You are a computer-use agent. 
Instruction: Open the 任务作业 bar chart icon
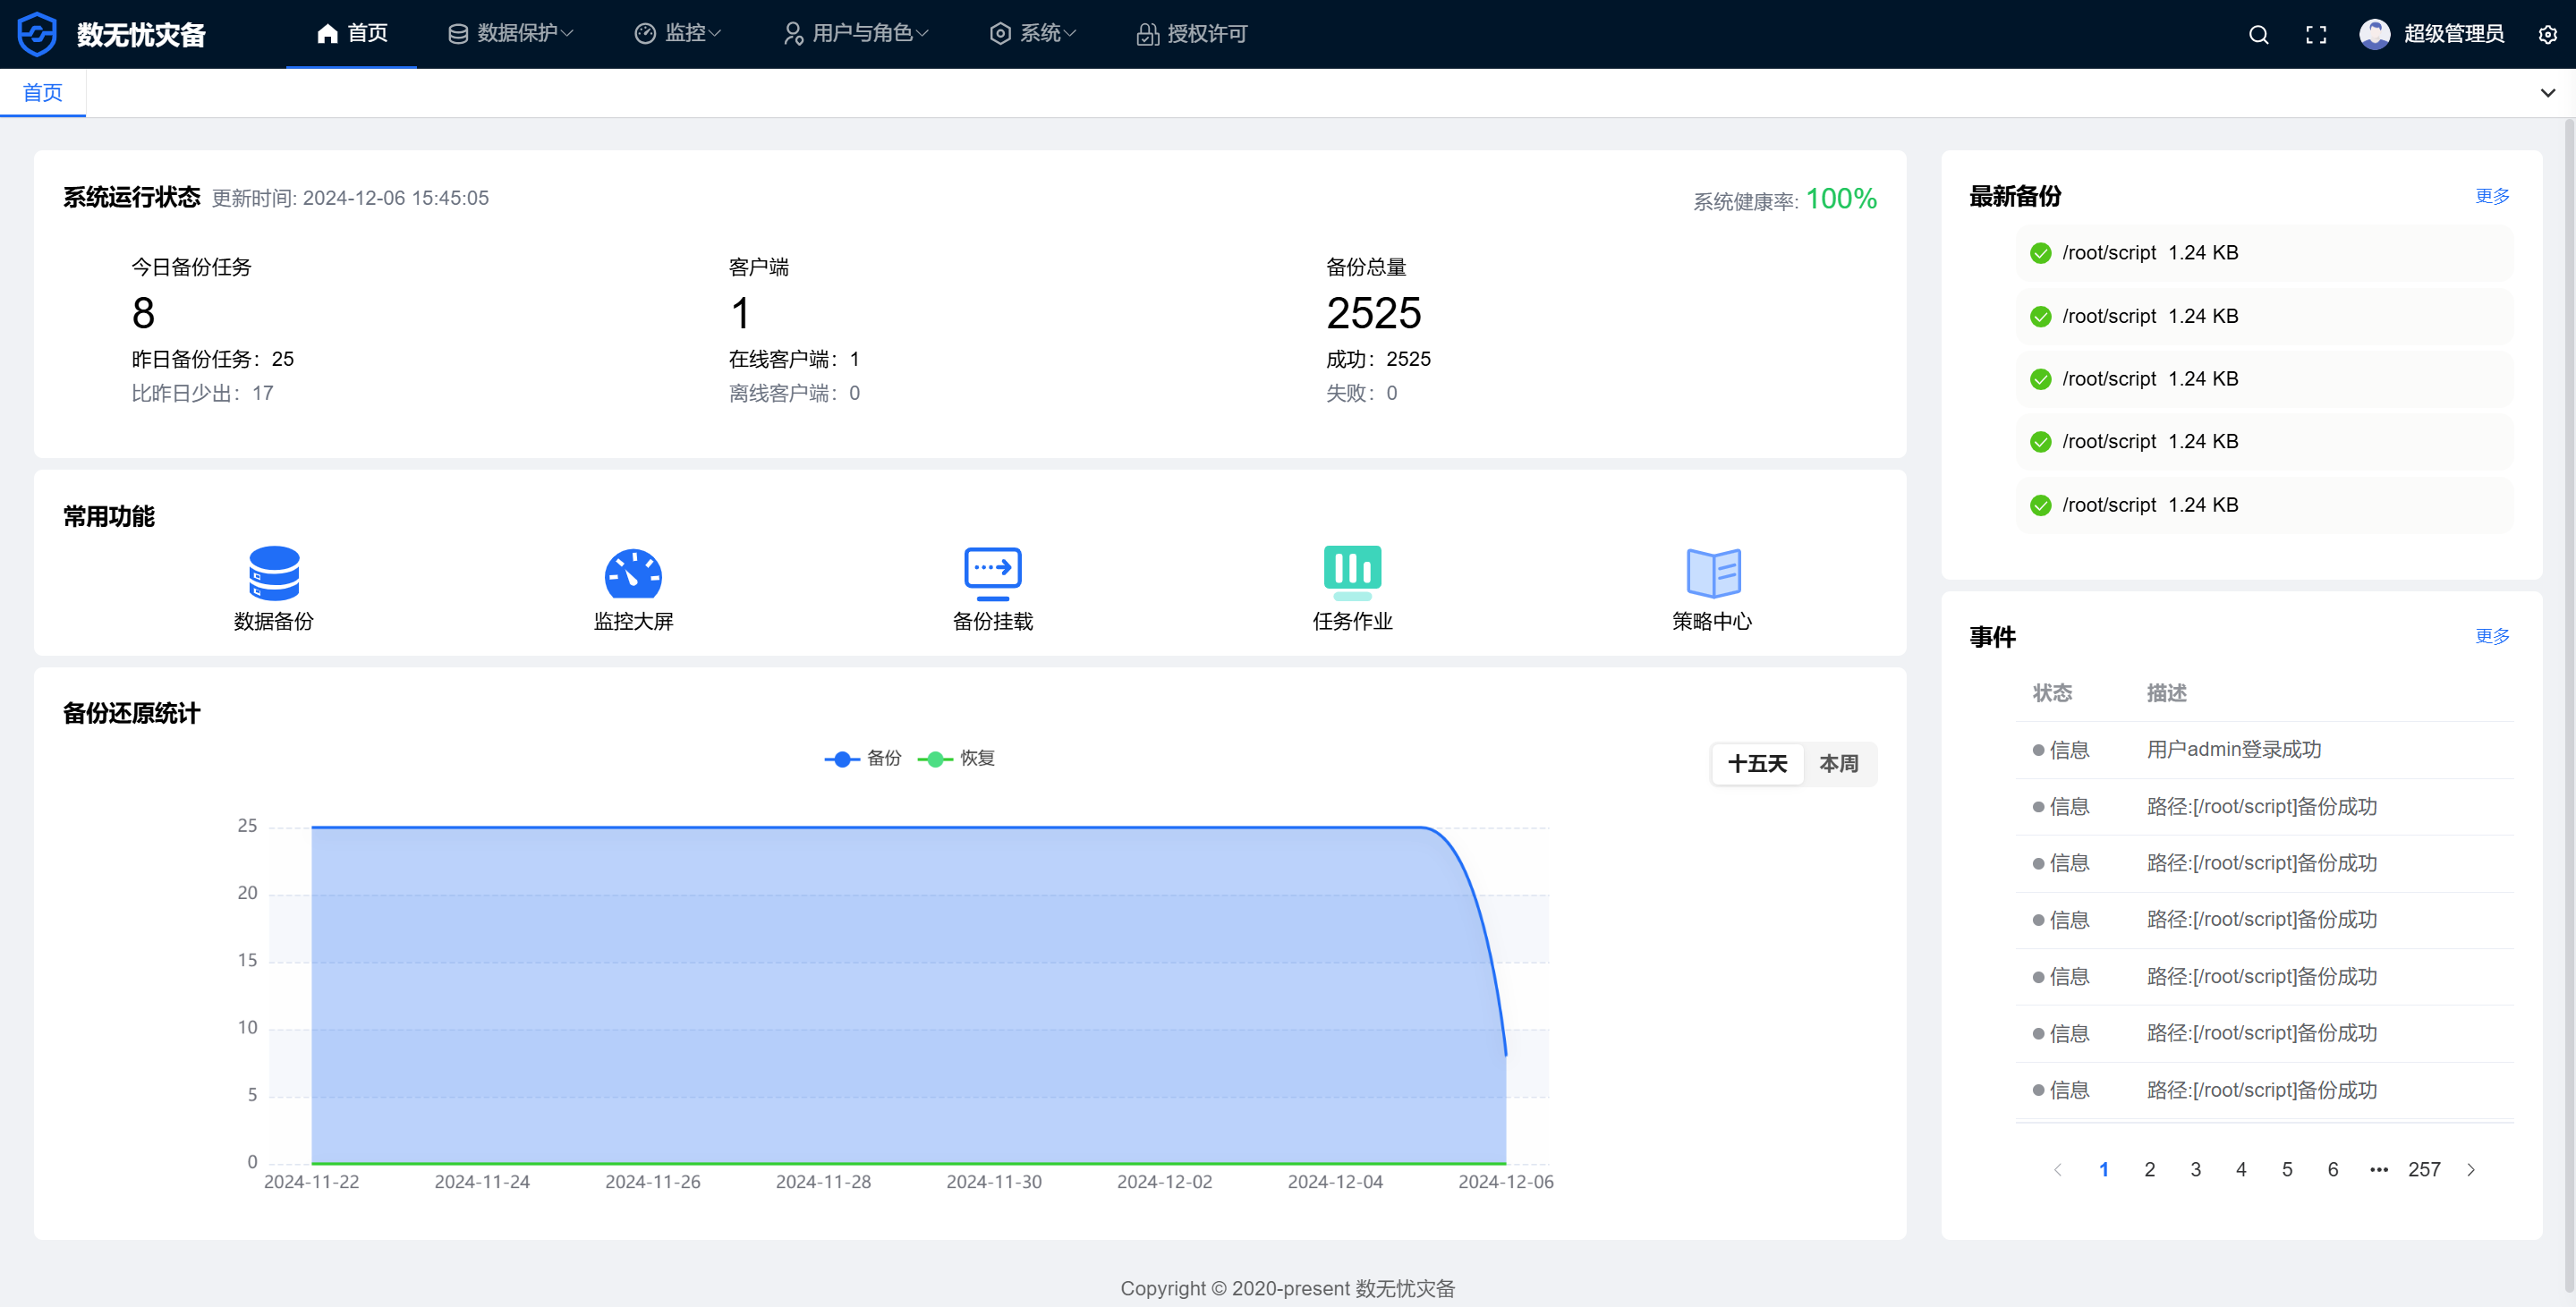point(1352,572)
